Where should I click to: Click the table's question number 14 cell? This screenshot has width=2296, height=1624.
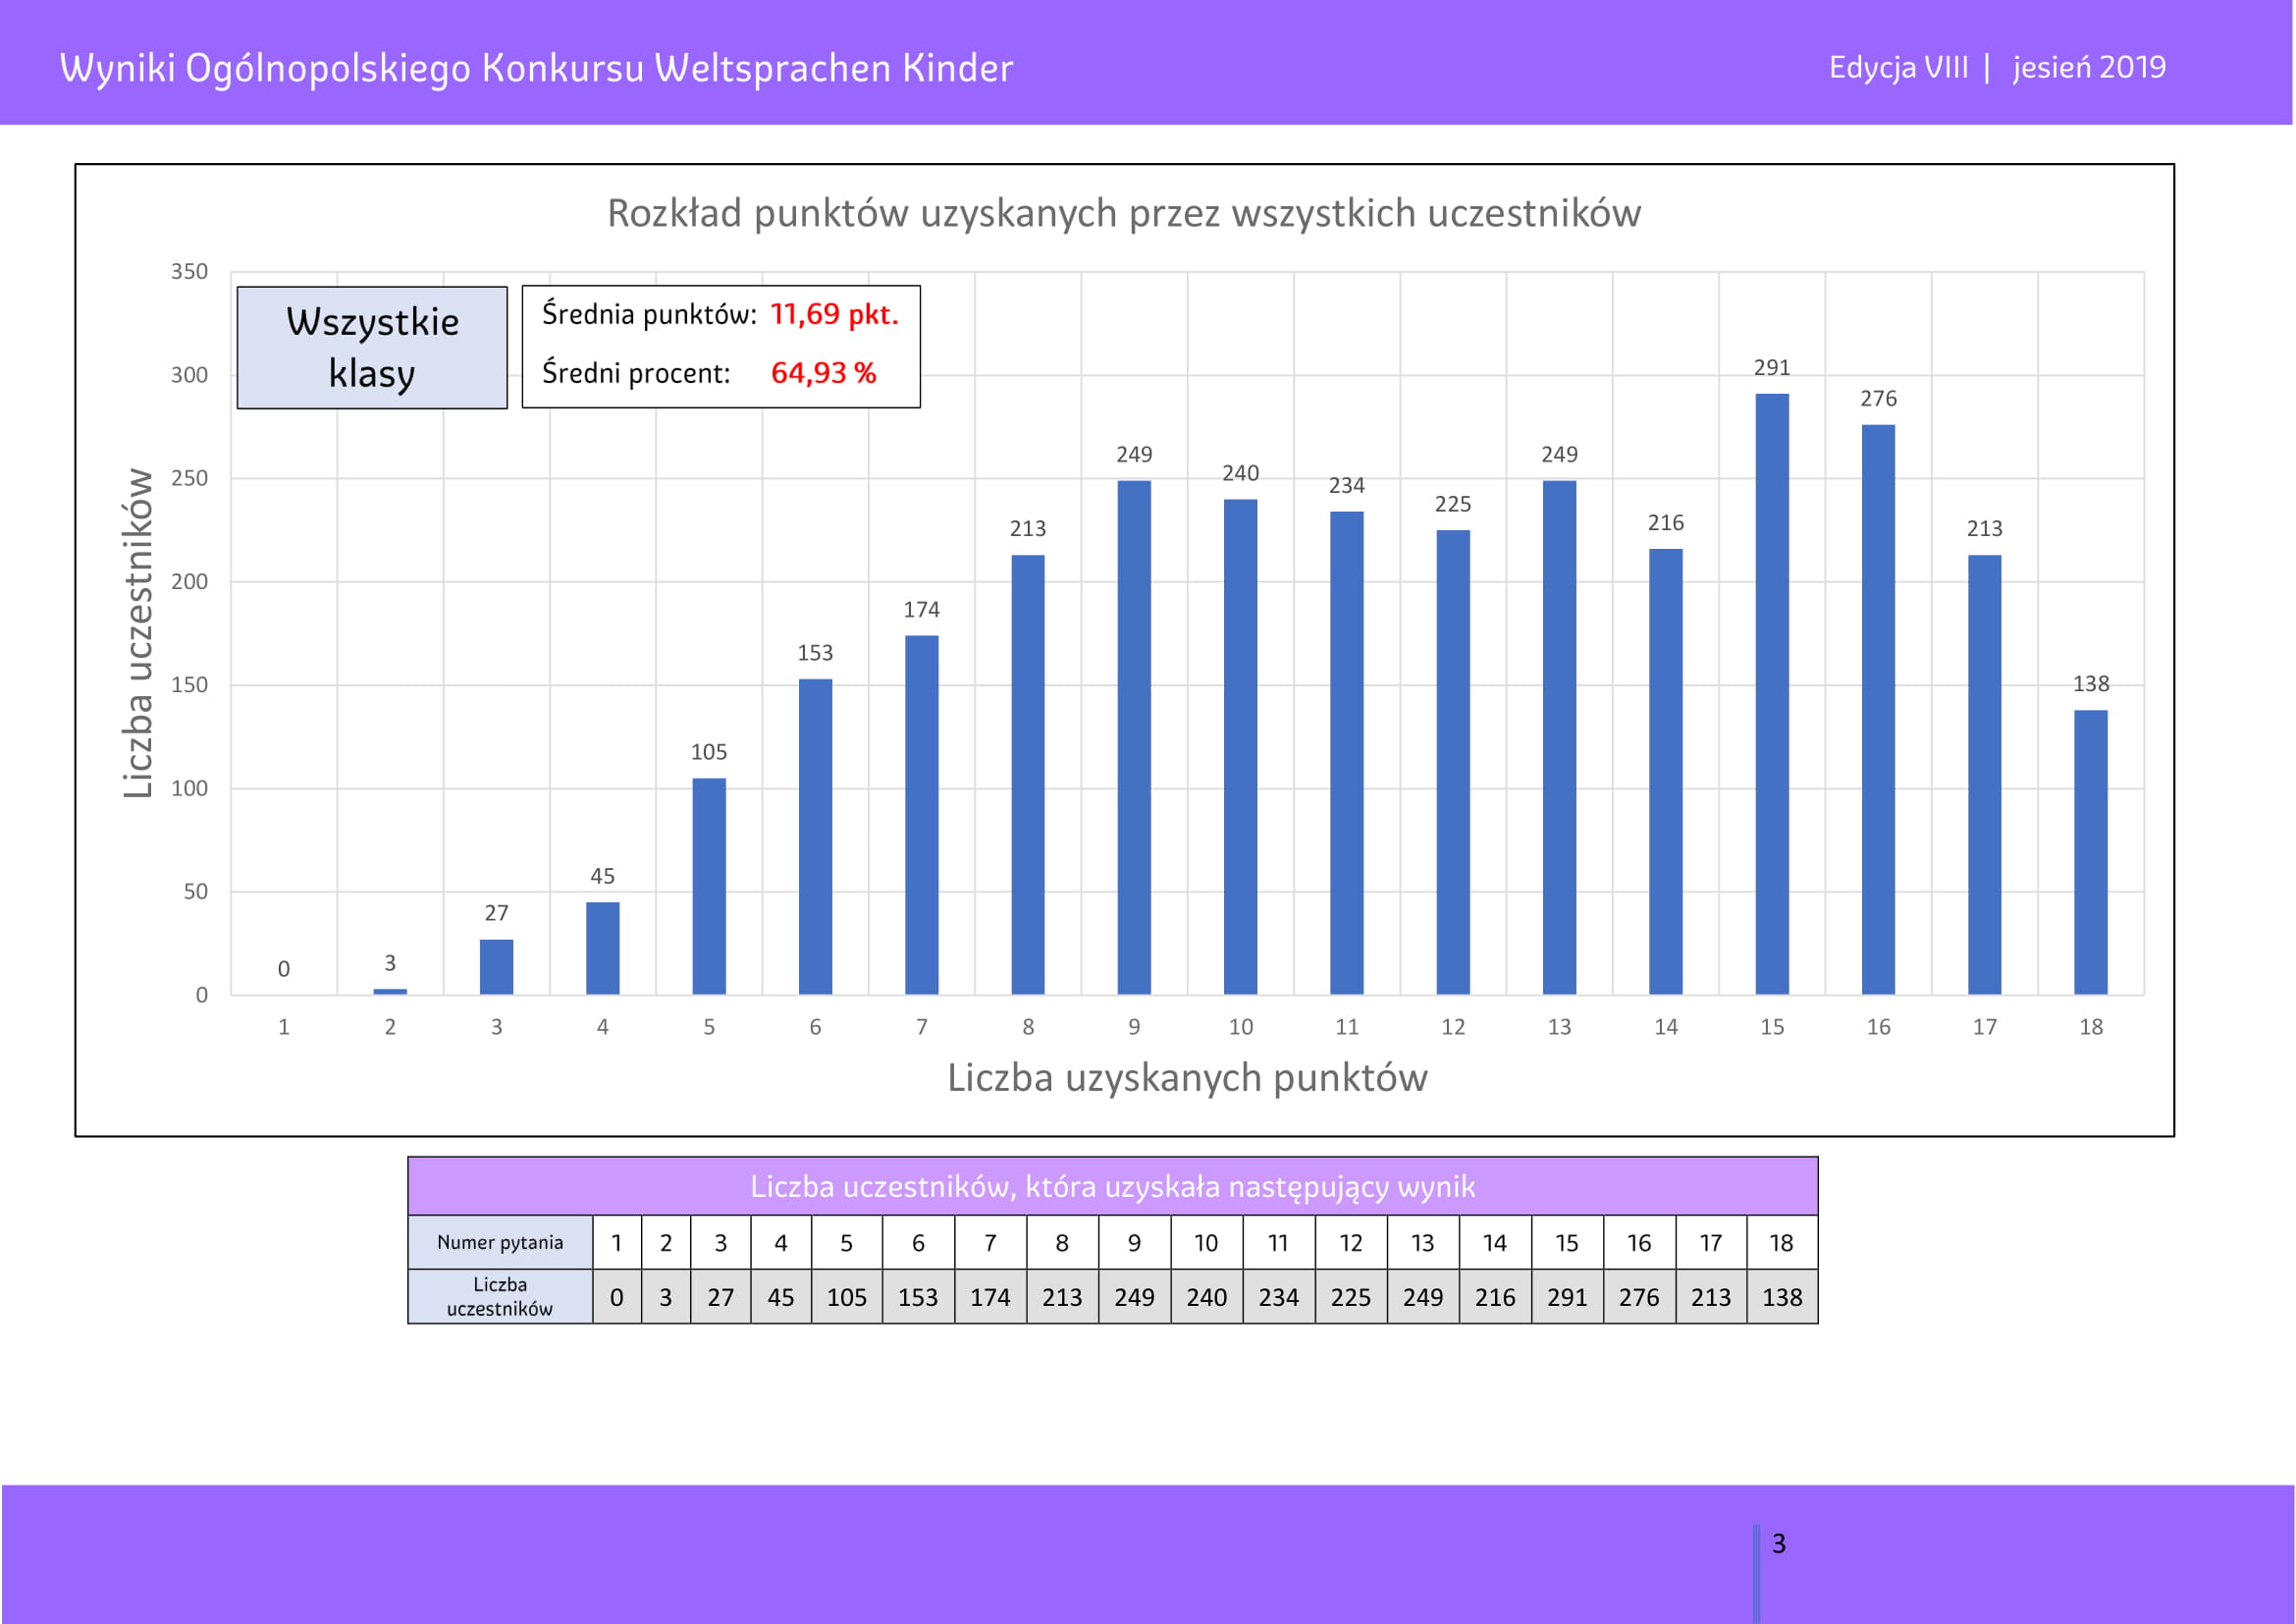point(1495,1242)
